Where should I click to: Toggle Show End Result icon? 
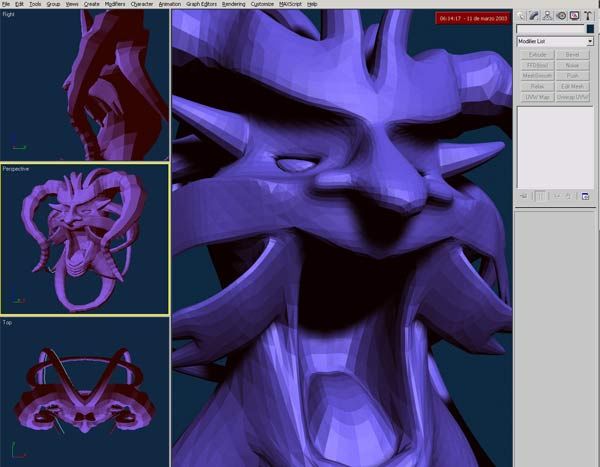(x=540, y=196)
